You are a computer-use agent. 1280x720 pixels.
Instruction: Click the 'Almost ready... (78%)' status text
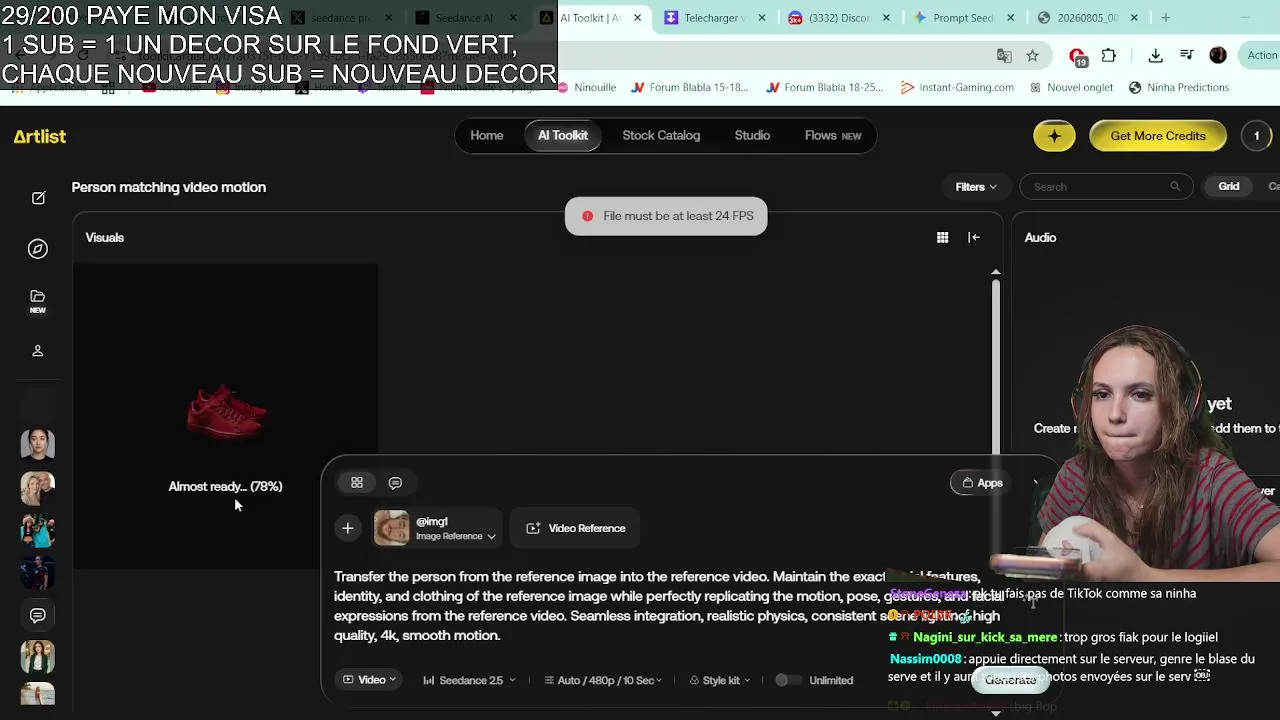point(225,487)
